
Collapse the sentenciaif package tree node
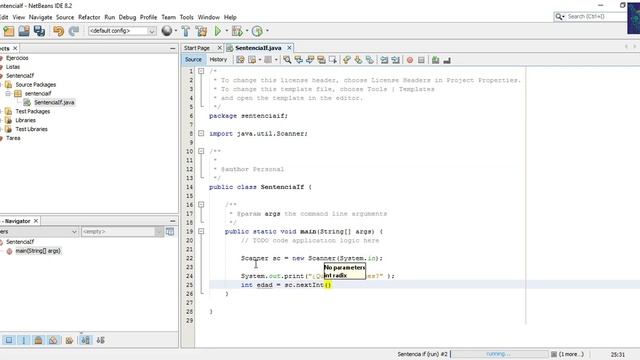[x=8, y=93]
